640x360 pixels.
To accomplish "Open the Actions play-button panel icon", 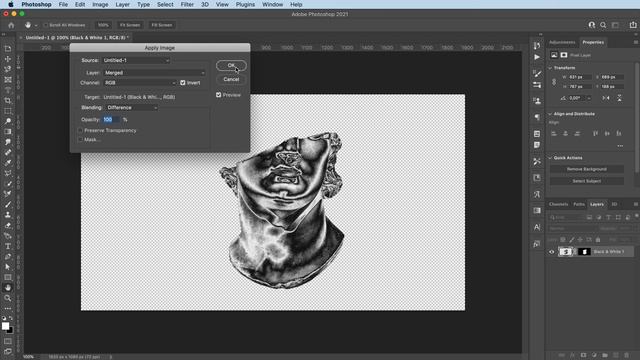I will [x=537, y=57].
